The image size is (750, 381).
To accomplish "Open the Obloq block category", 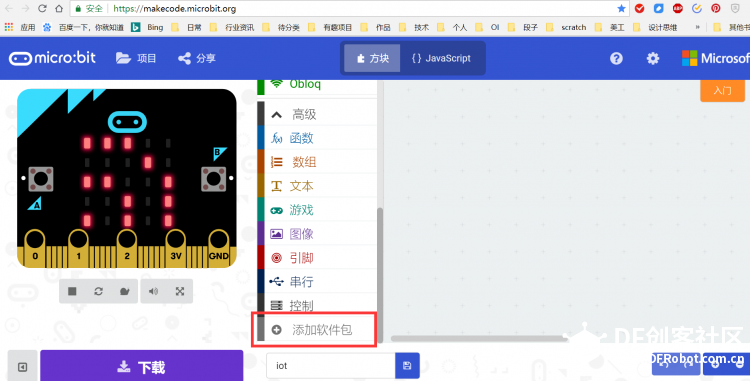I will tap(317, 85).
